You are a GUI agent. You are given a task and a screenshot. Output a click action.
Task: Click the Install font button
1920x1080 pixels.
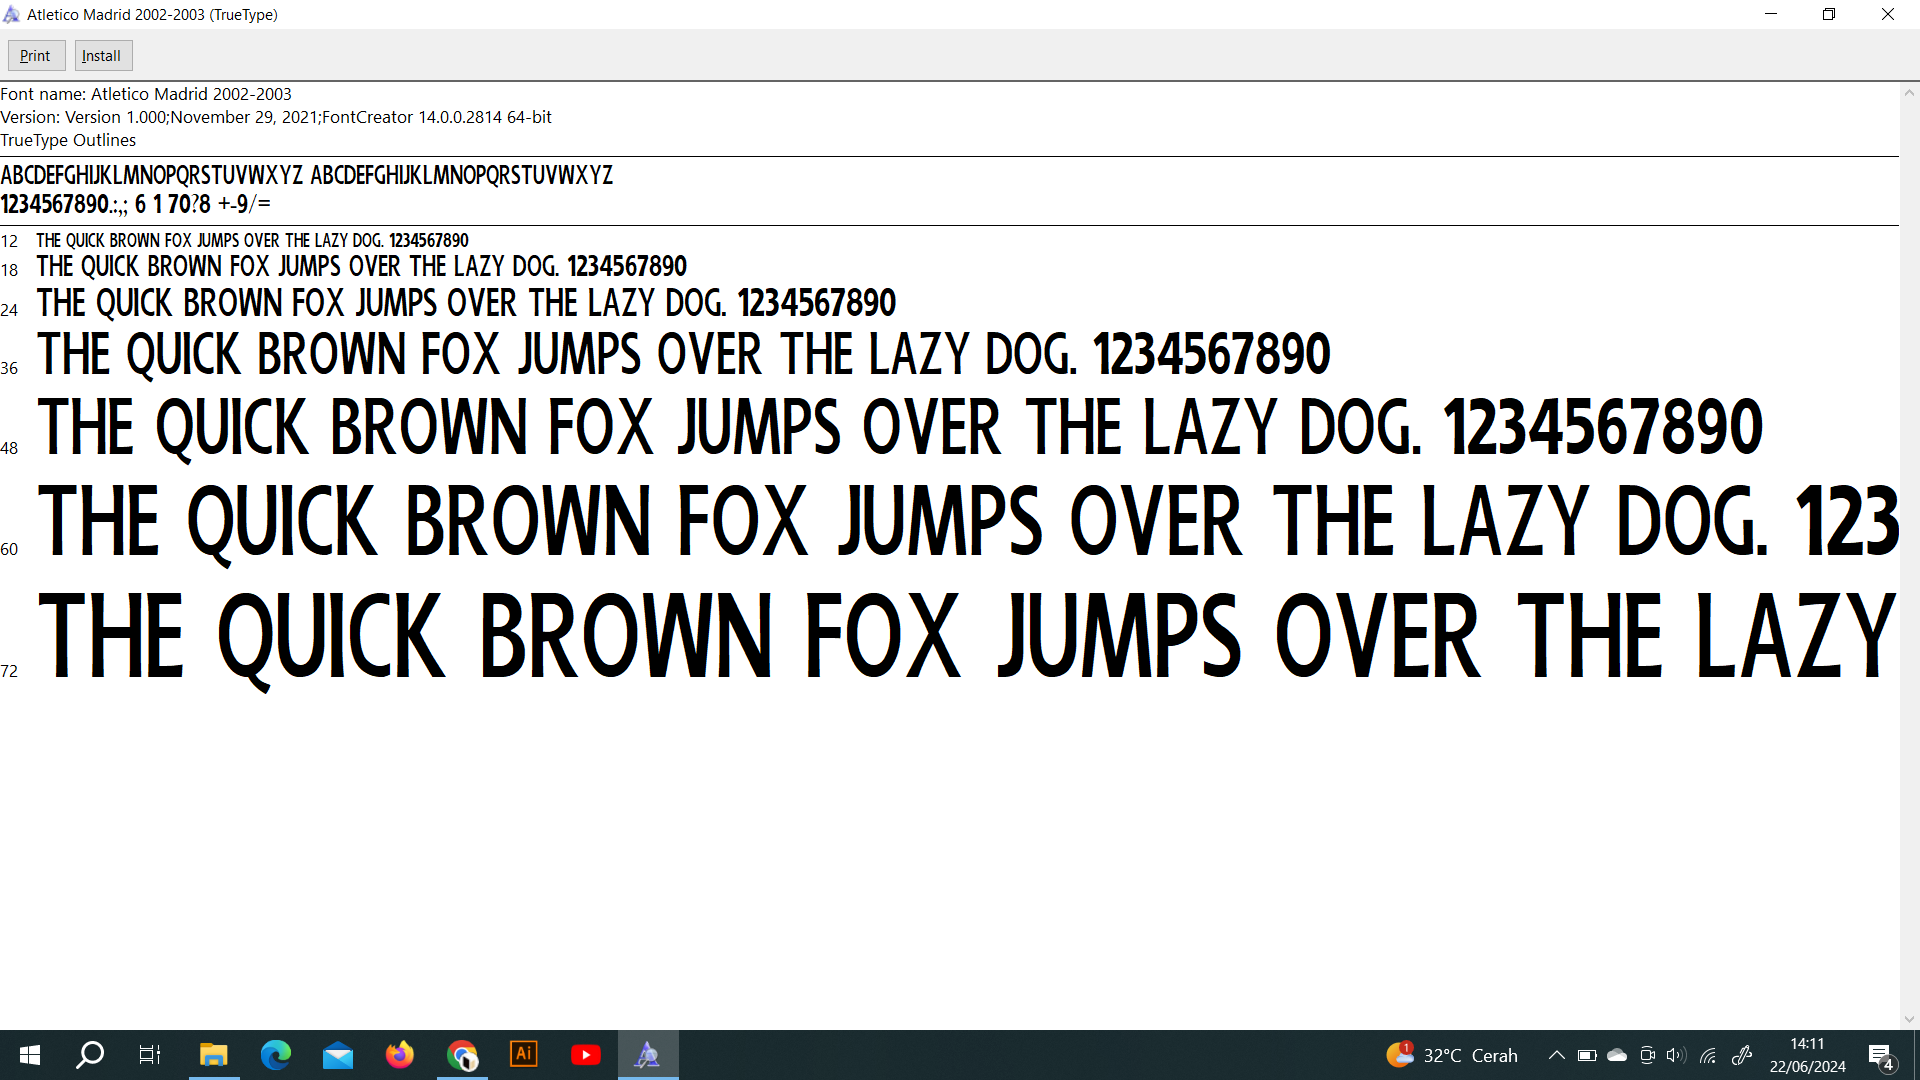coord(102,56)
